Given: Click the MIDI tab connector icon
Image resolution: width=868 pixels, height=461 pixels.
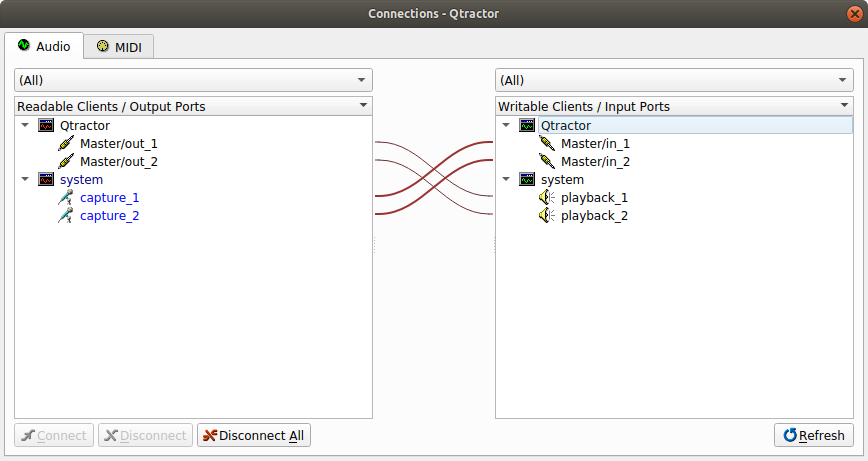Looking at the screenshot, I should 102,46.
